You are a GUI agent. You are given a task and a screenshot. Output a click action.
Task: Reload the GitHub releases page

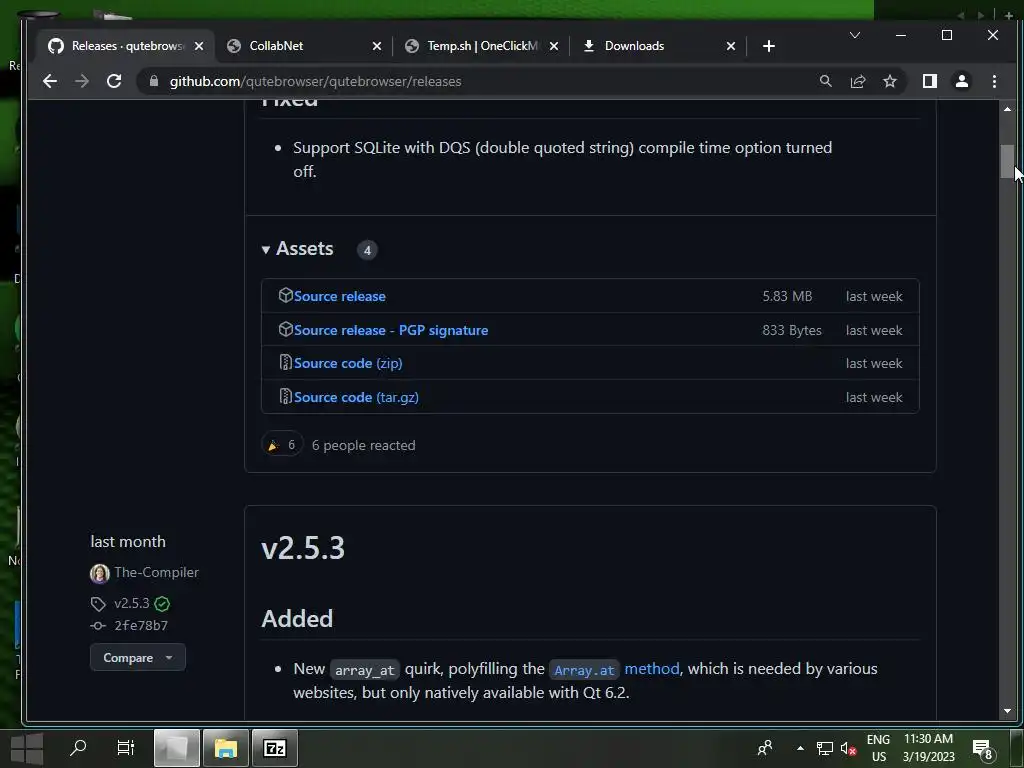[x=114, y=81]
